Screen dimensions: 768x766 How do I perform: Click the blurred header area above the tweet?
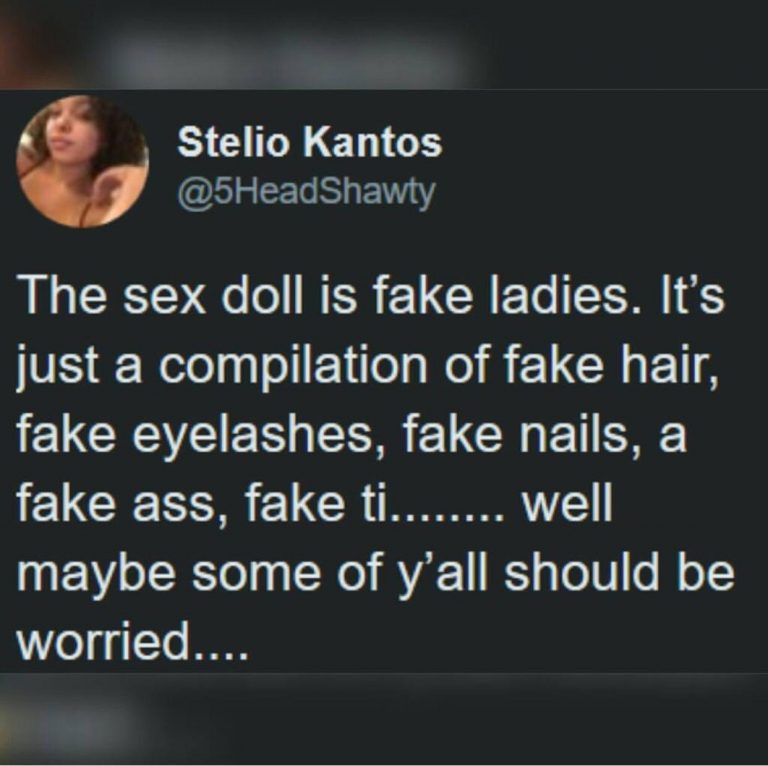pos(384,44)
